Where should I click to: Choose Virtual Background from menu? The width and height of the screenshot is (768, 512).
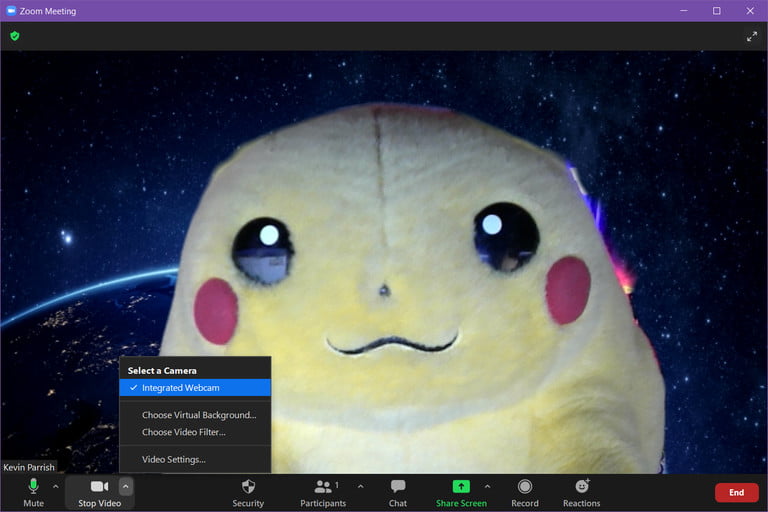tap(199, 415)
